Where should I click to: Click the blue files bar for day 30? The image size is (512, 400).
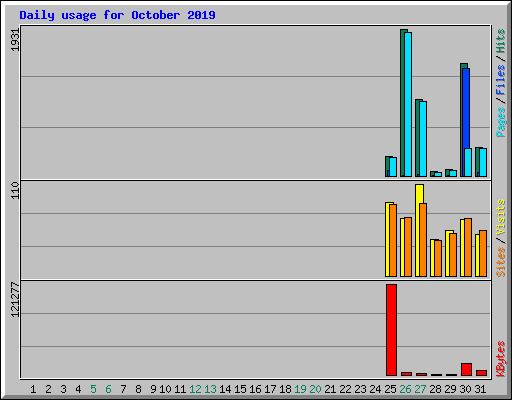466,108
